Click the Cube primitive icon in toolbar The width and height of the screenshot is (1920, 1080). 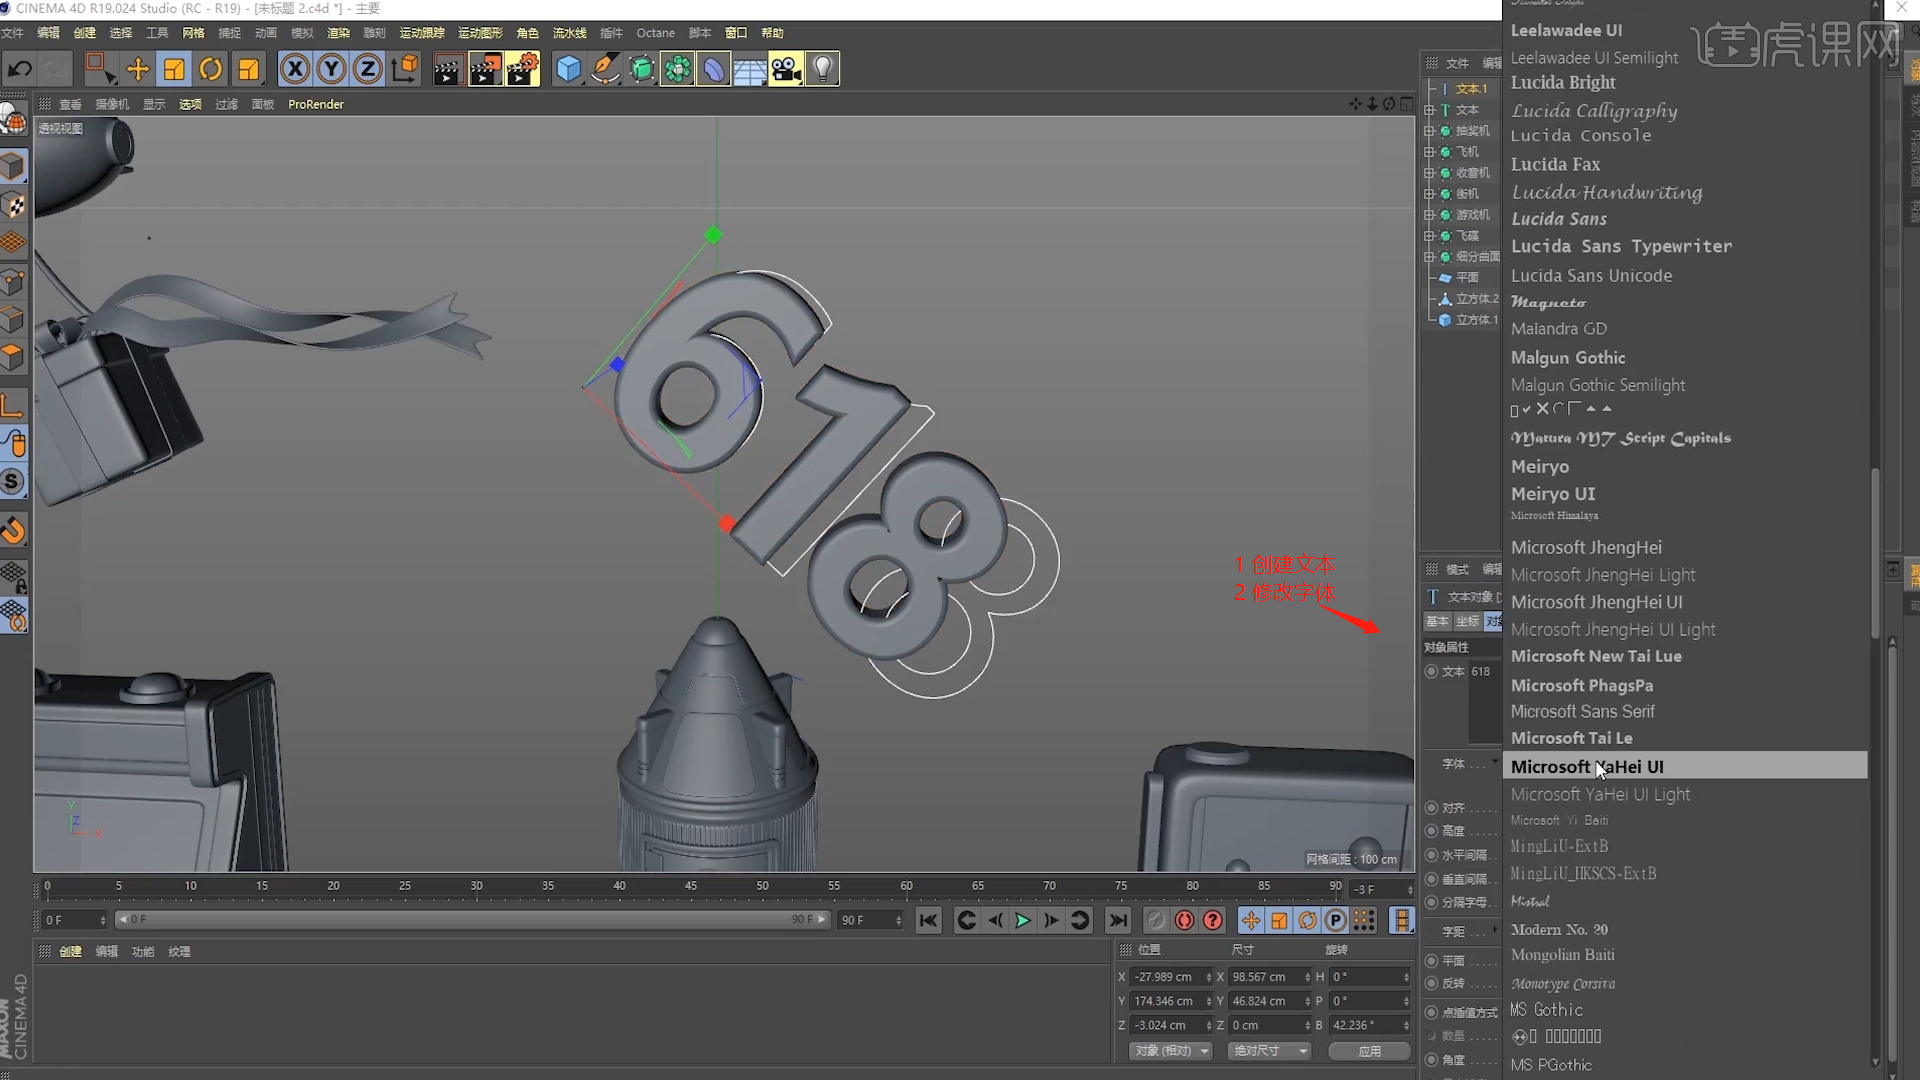(568, 68)
